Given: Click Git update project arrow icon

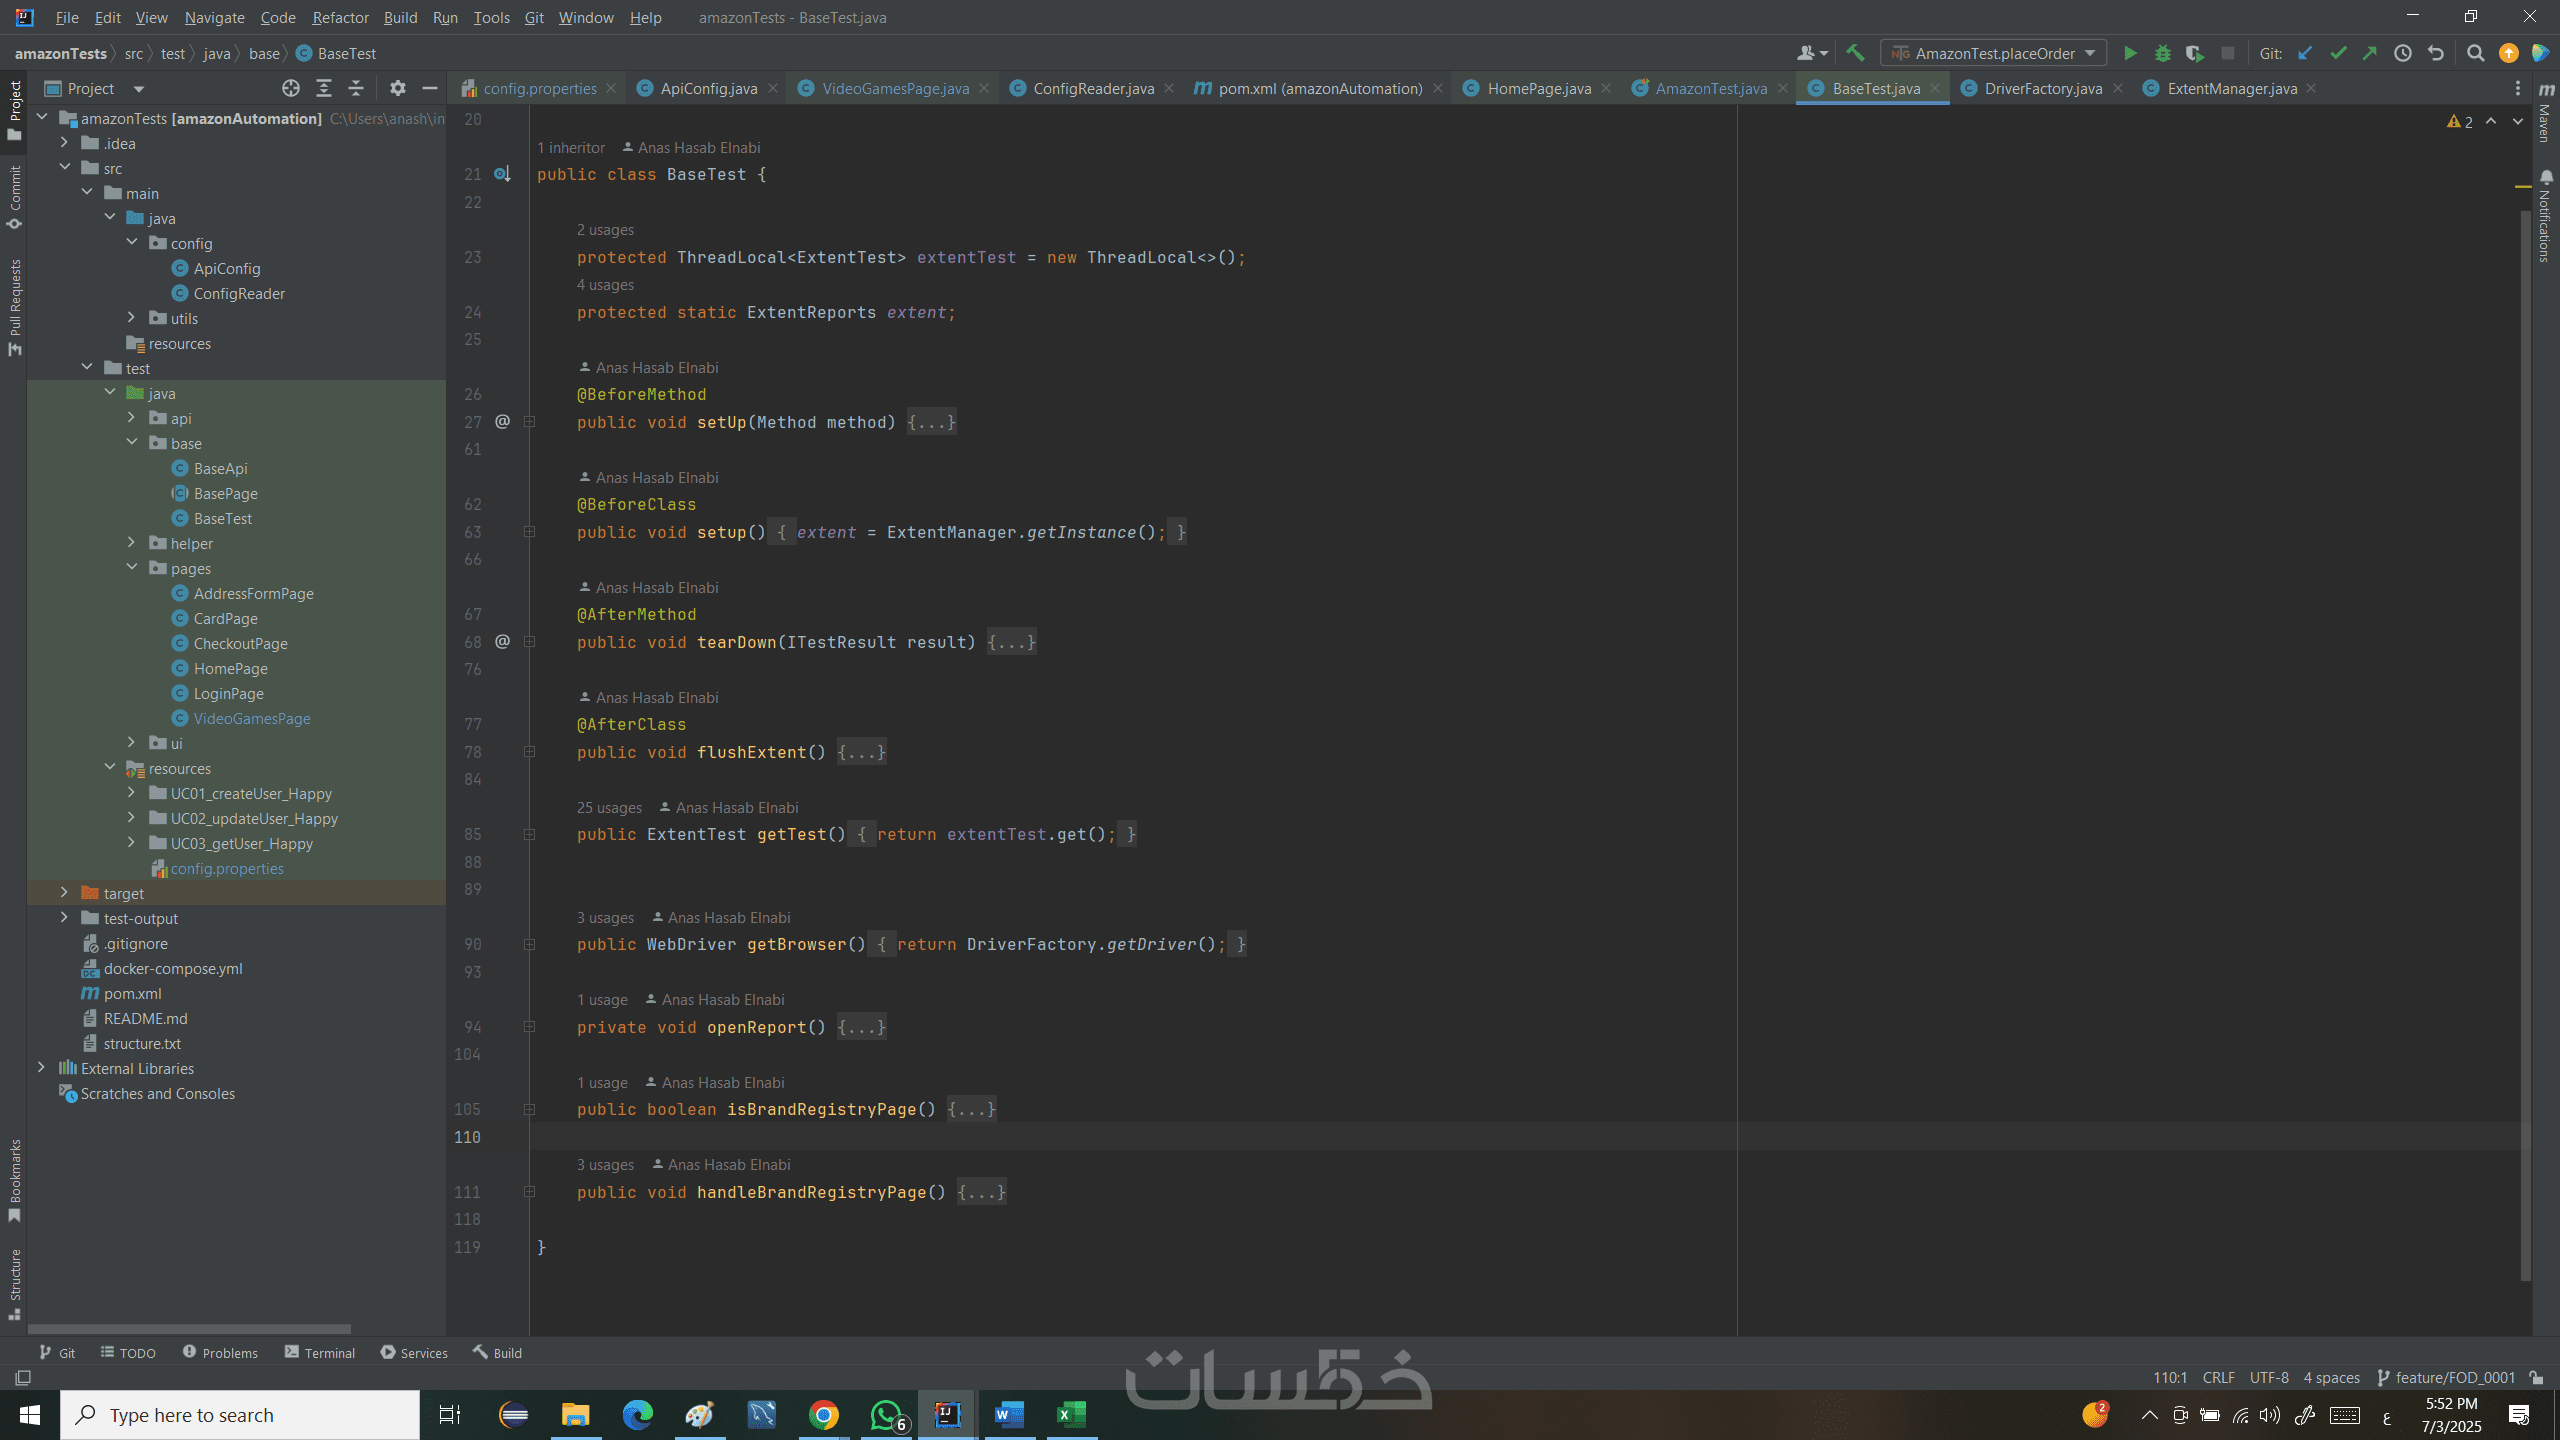Looking at the screenshot, I should (x=2305, y=53).
